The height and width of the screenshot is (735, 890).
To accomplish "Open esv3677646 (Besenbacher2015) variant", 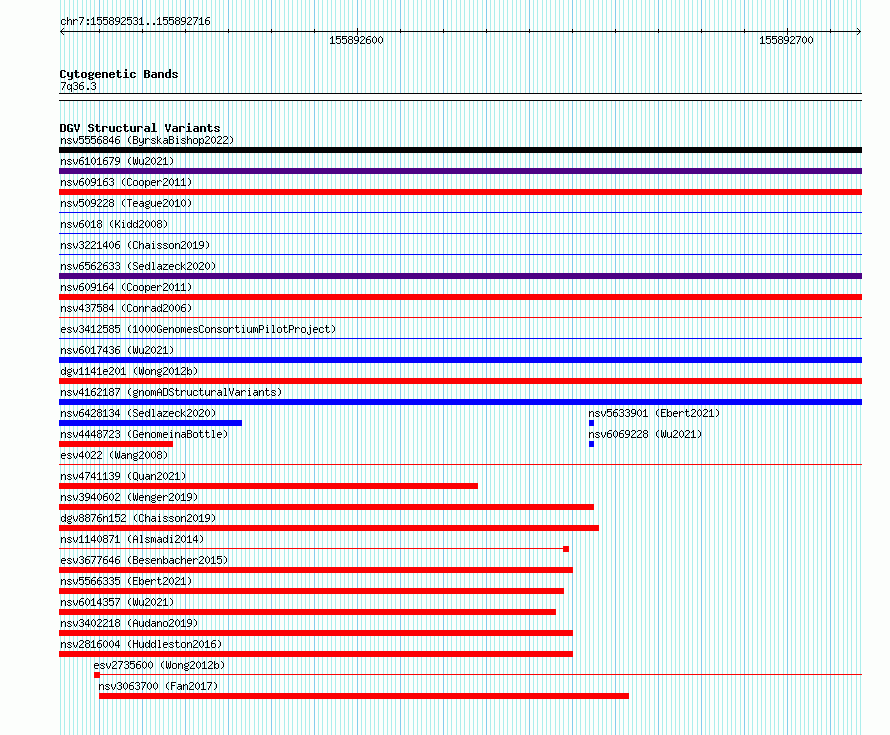I will tap(144, 560).
